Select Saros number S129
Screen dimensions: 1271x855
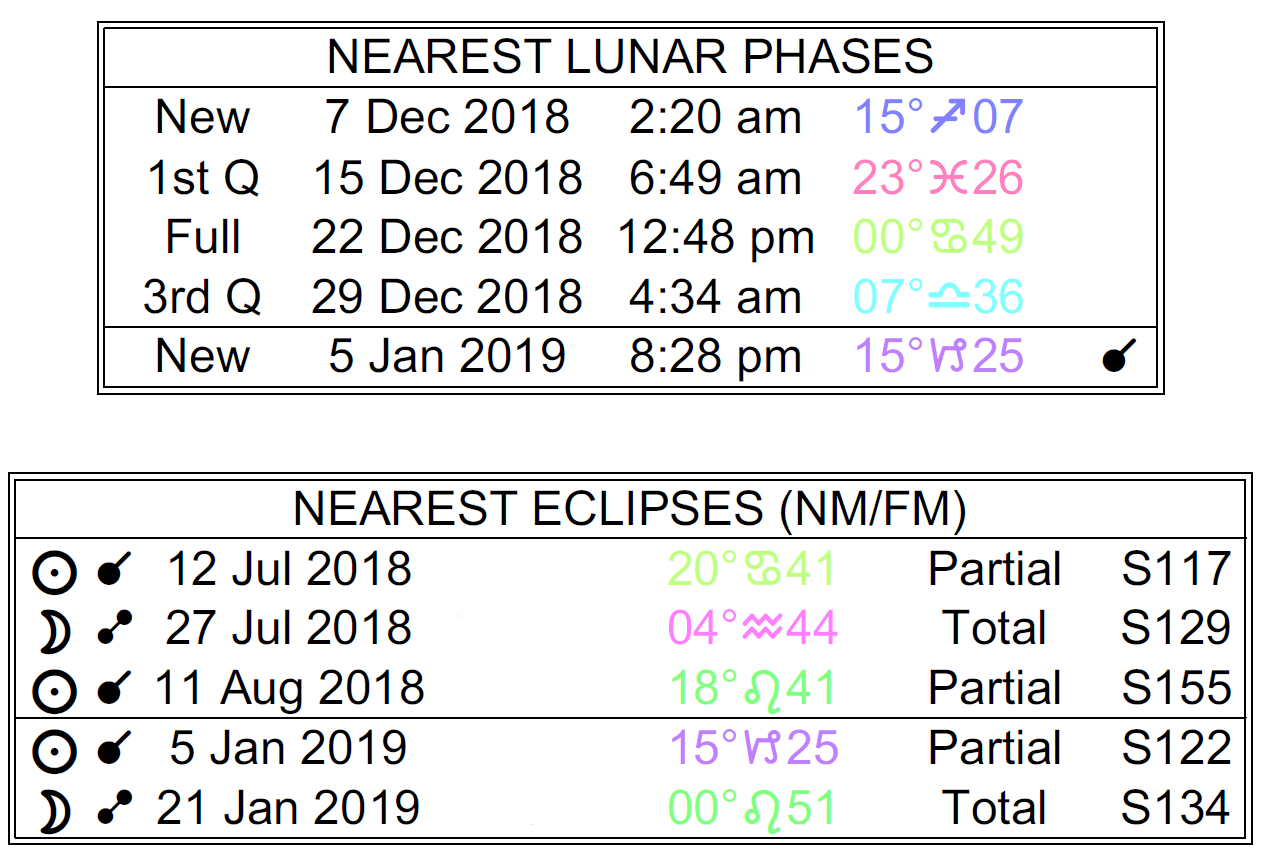click(1176, 629)
